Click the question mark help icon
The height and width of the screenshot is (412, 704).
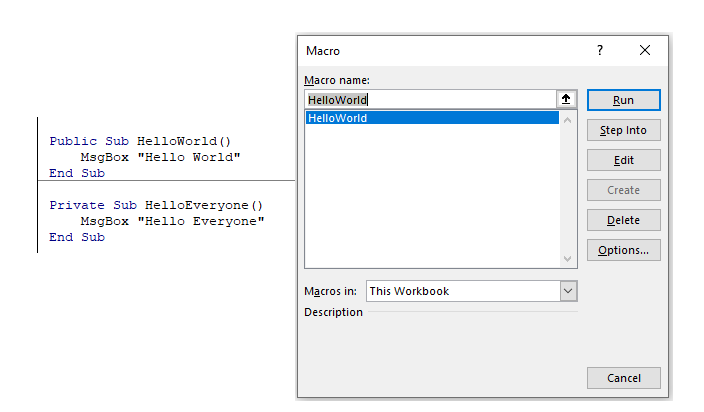coord(600,50)
